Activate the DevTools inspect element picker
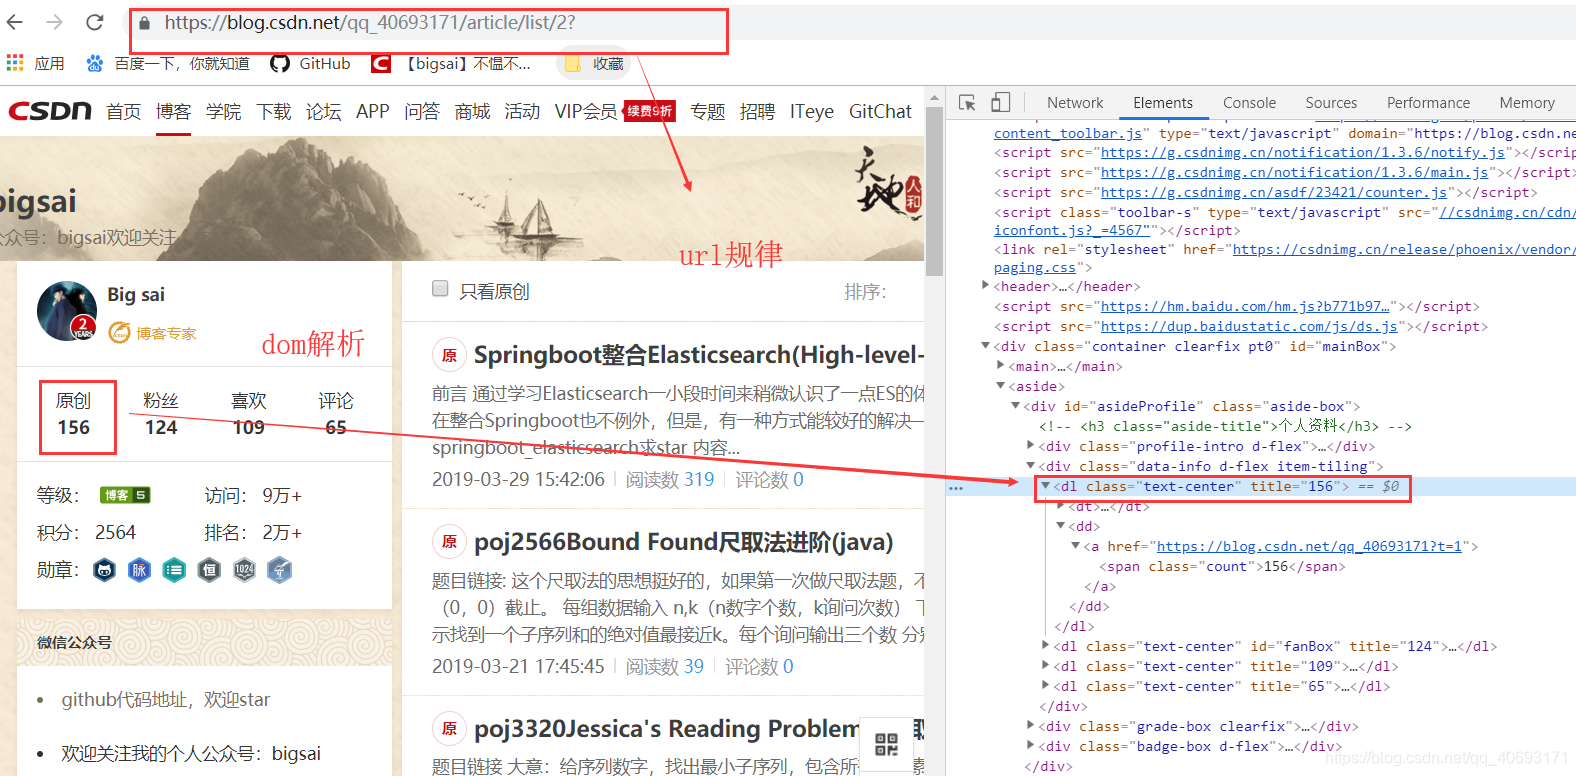This screenshot has width=1576, height=776. [x=967, y=102]
